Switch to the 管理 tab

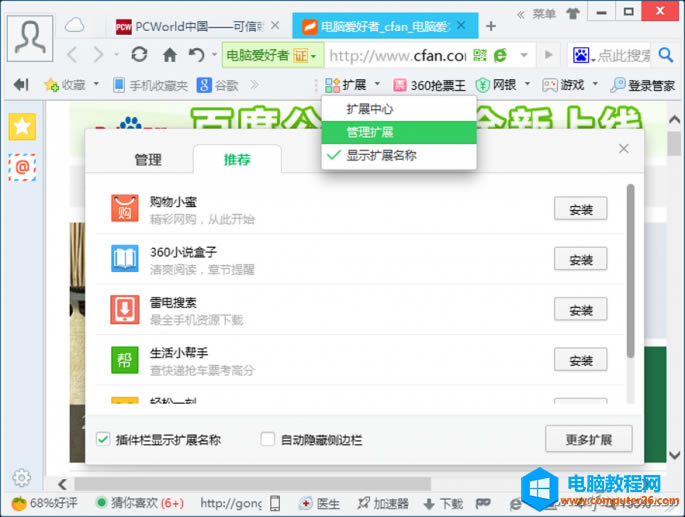[x=148, y=159]
